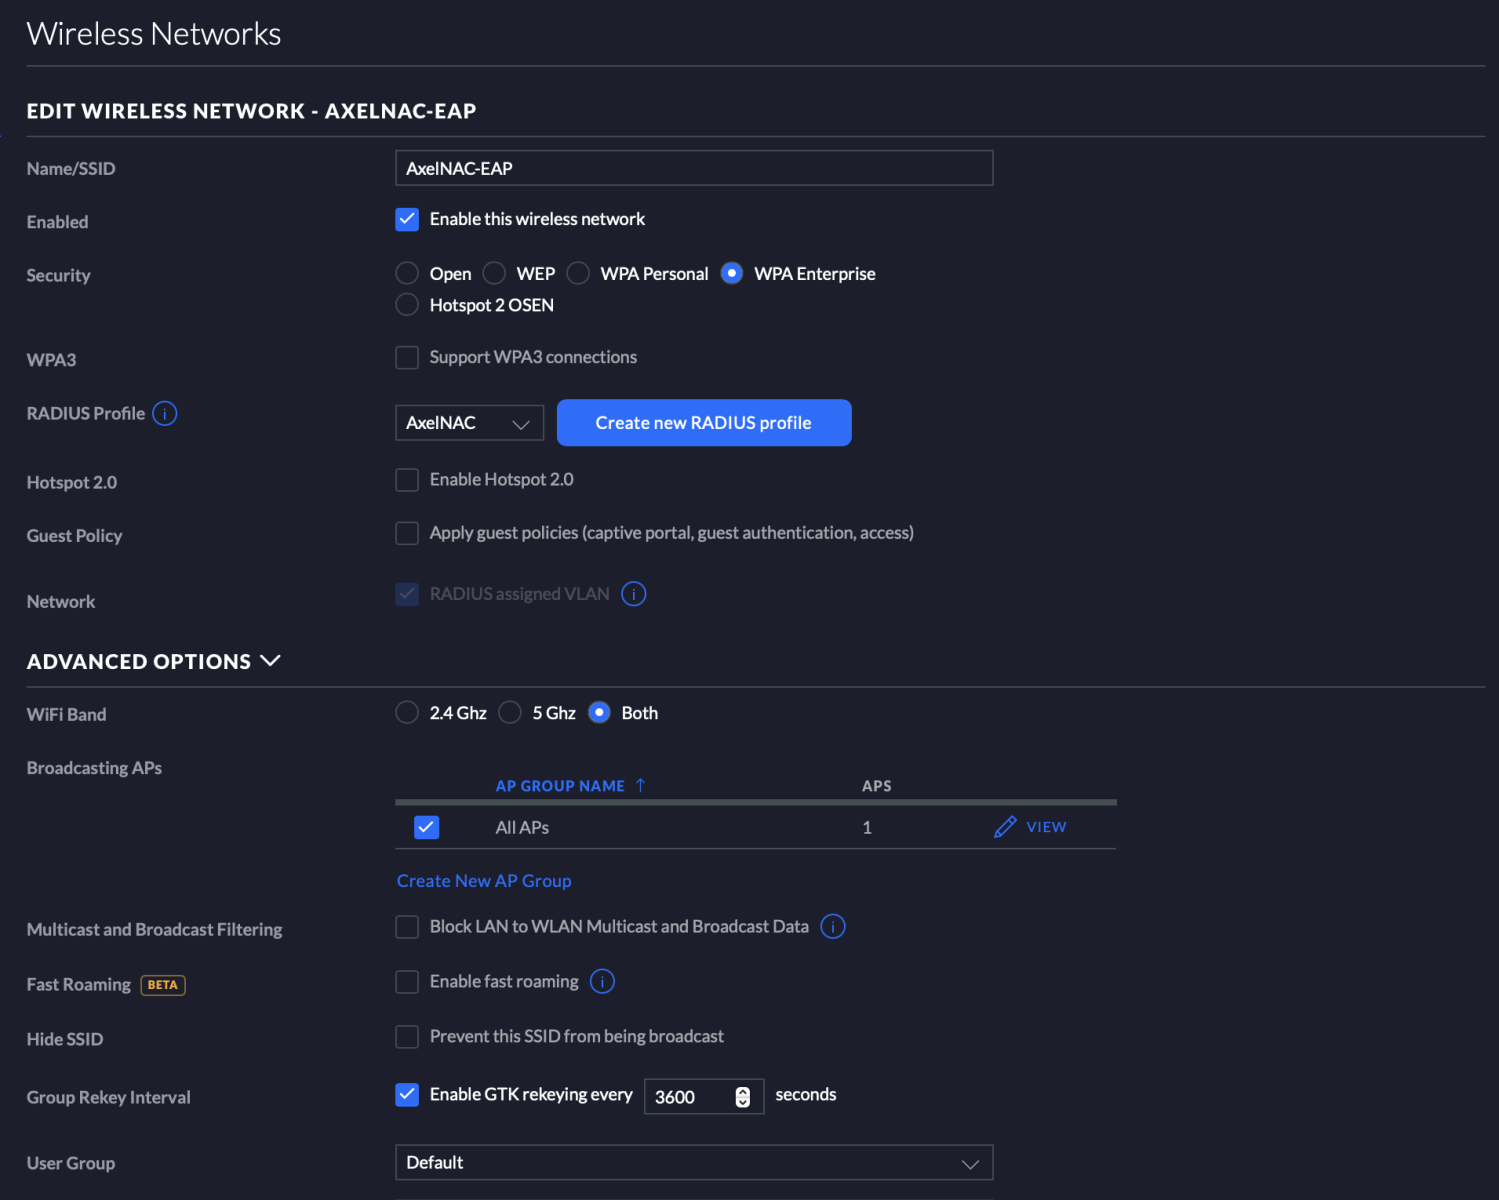Collapse the Advanced Options section
Screen dimensions: 1499x1200
tap(270, 661)
